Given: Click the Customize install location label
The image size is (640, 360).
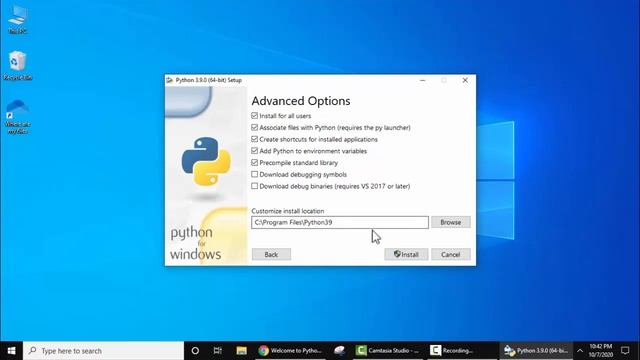Looking at the screenshot, I should 288,211.
